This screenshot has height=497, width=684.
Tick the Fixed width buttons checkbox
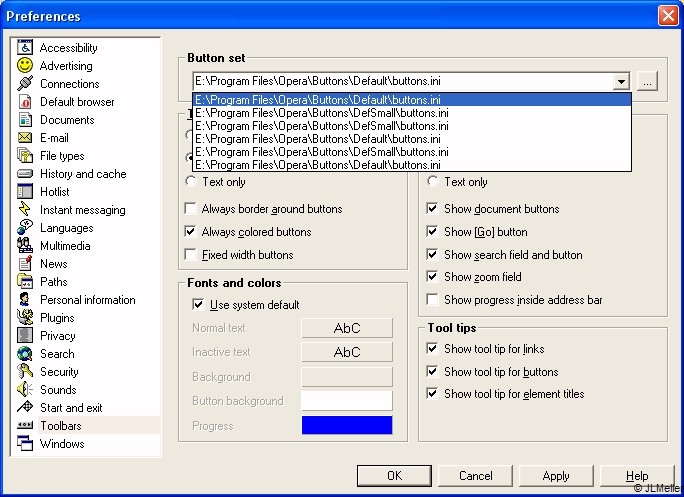(x=191, y=254)
